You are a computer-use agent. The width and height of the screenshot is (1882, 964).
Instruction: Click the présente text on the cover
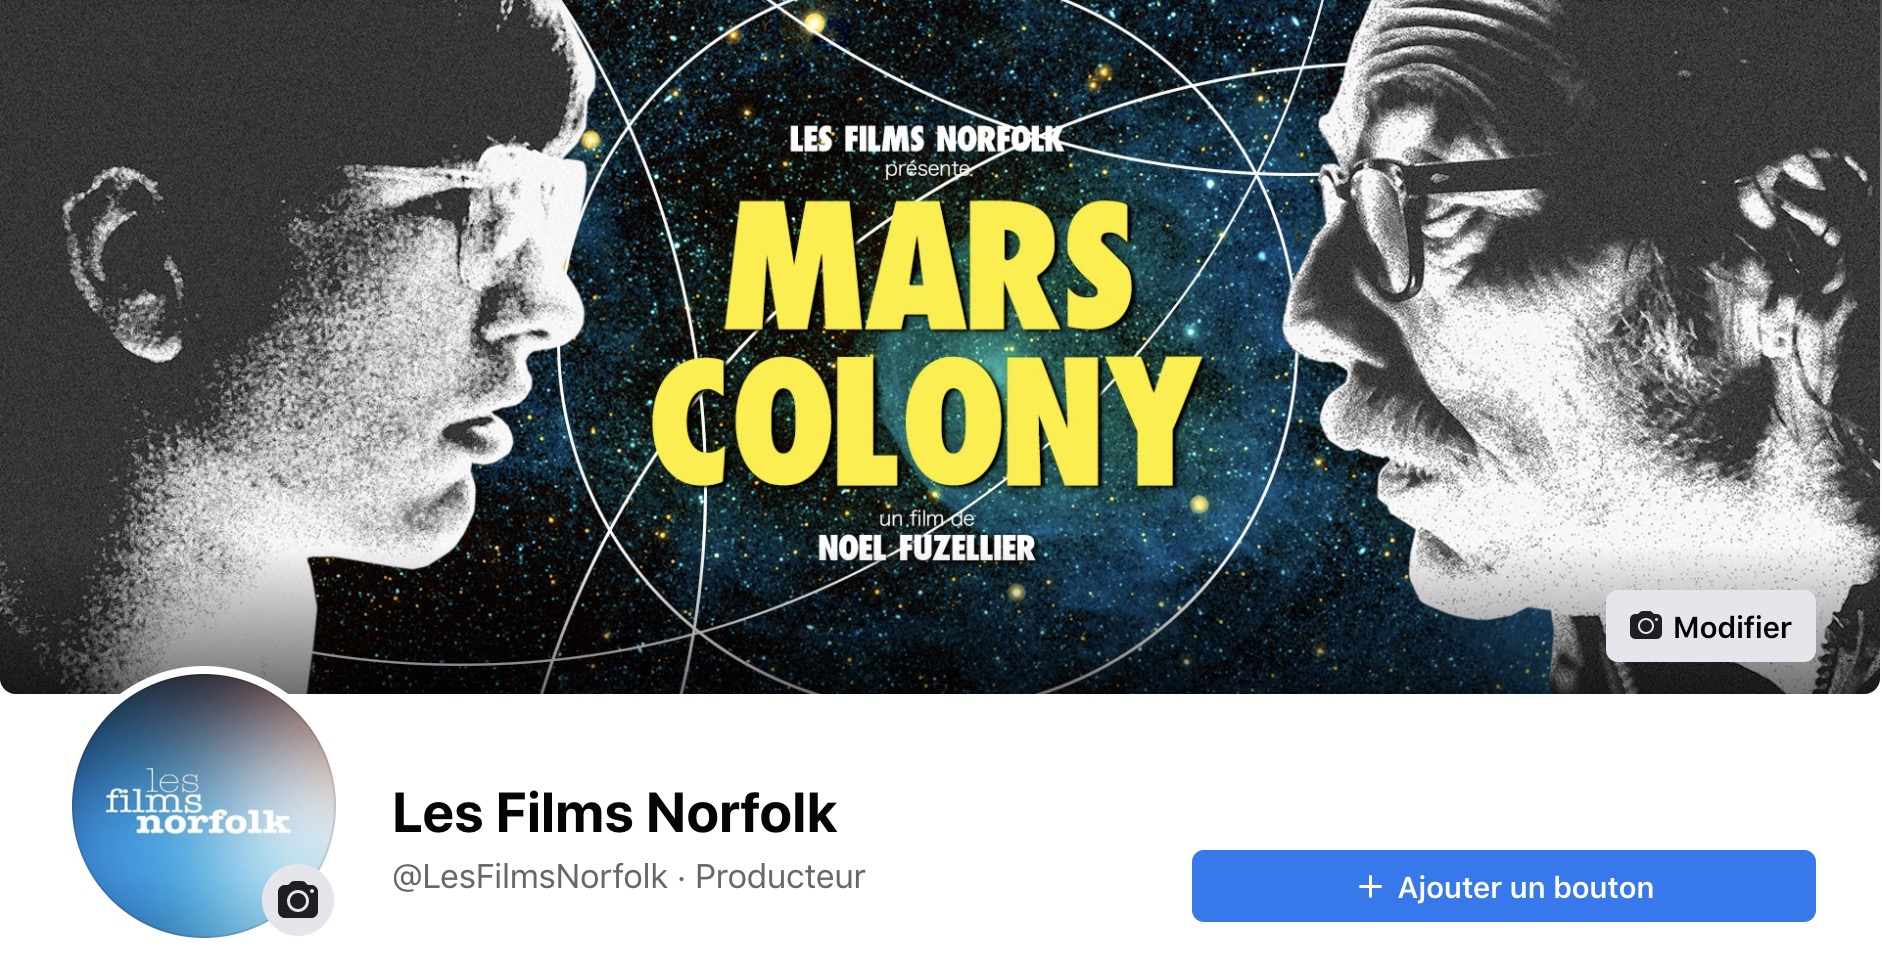(929, 169)
